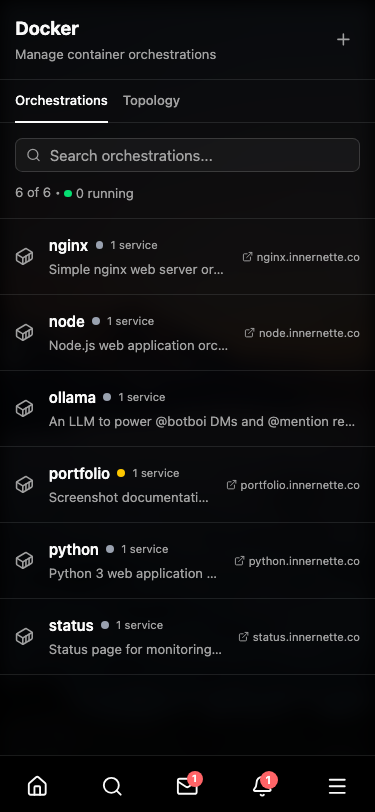
Task: Click the nginx orchestration title
Action: click(x=68, y=245)
